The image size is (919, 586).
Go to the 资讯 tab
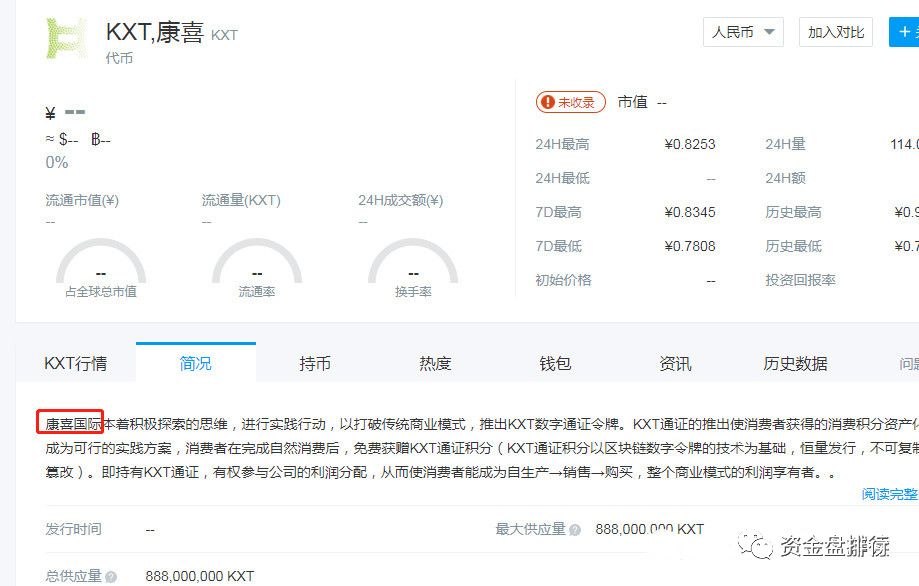coord(675,363)
